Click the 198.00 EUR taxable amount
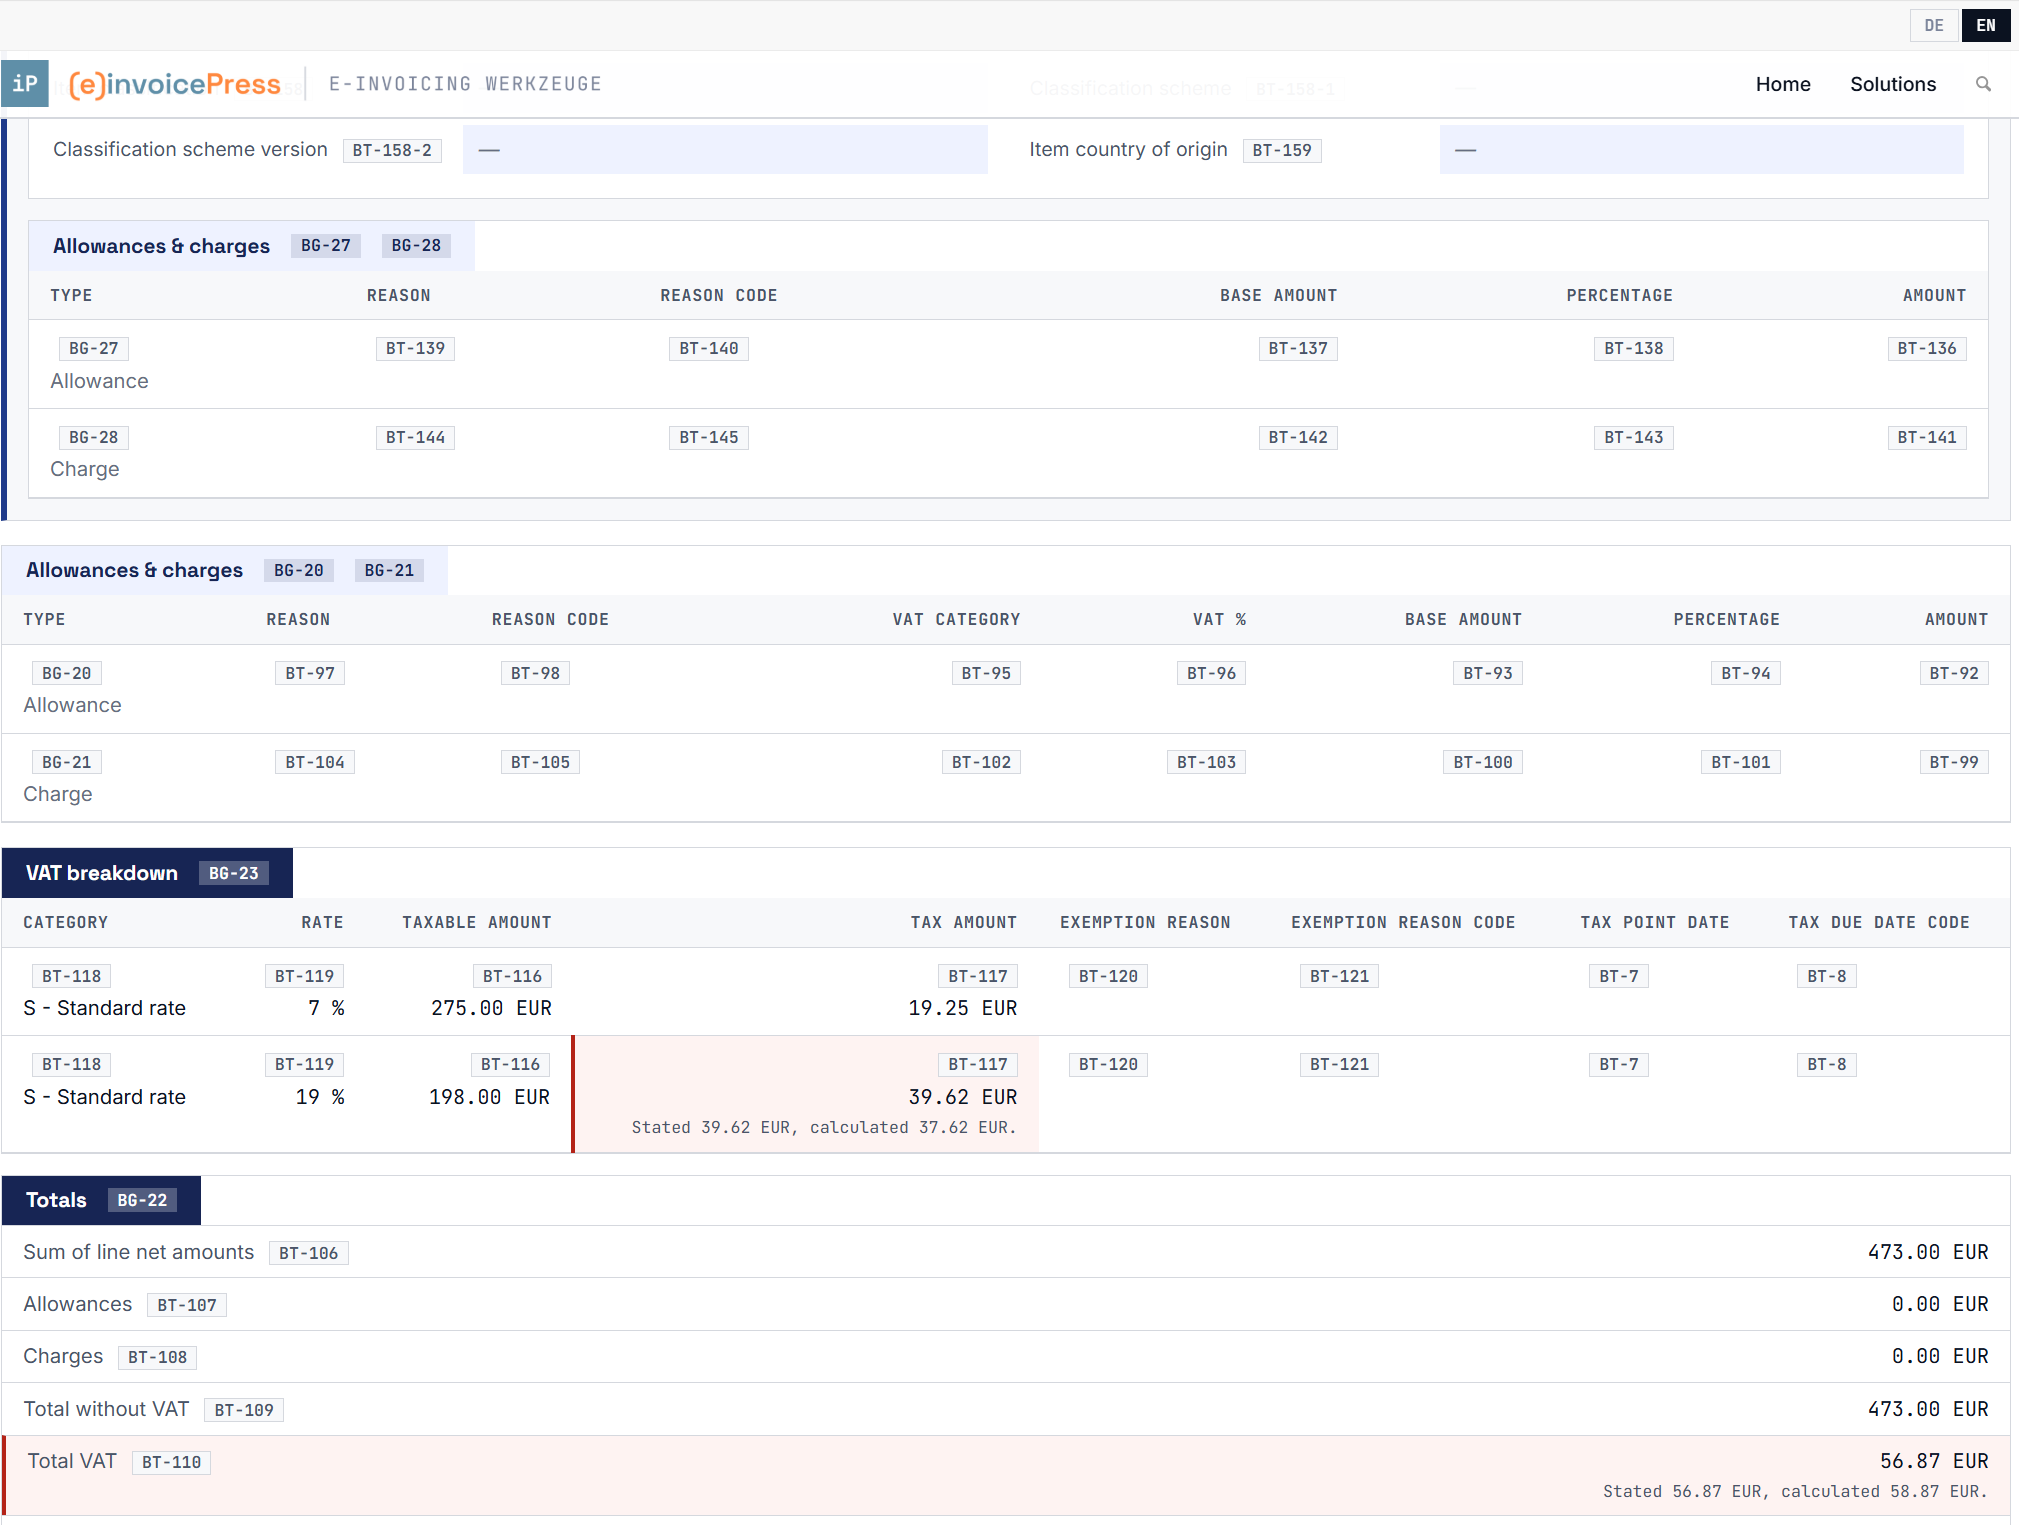The image size is (2019, 1525). [489, 1097]
